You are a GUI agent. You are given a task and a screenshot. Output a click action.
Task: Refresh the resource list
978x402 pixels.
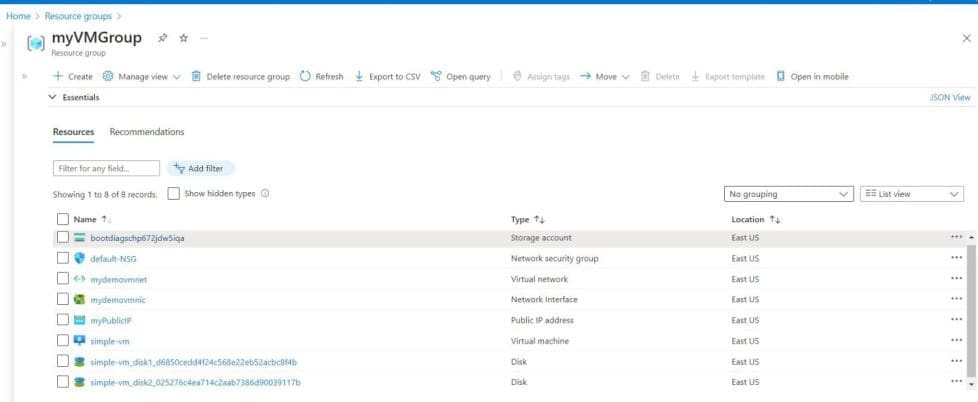click(x=322, y=77)
